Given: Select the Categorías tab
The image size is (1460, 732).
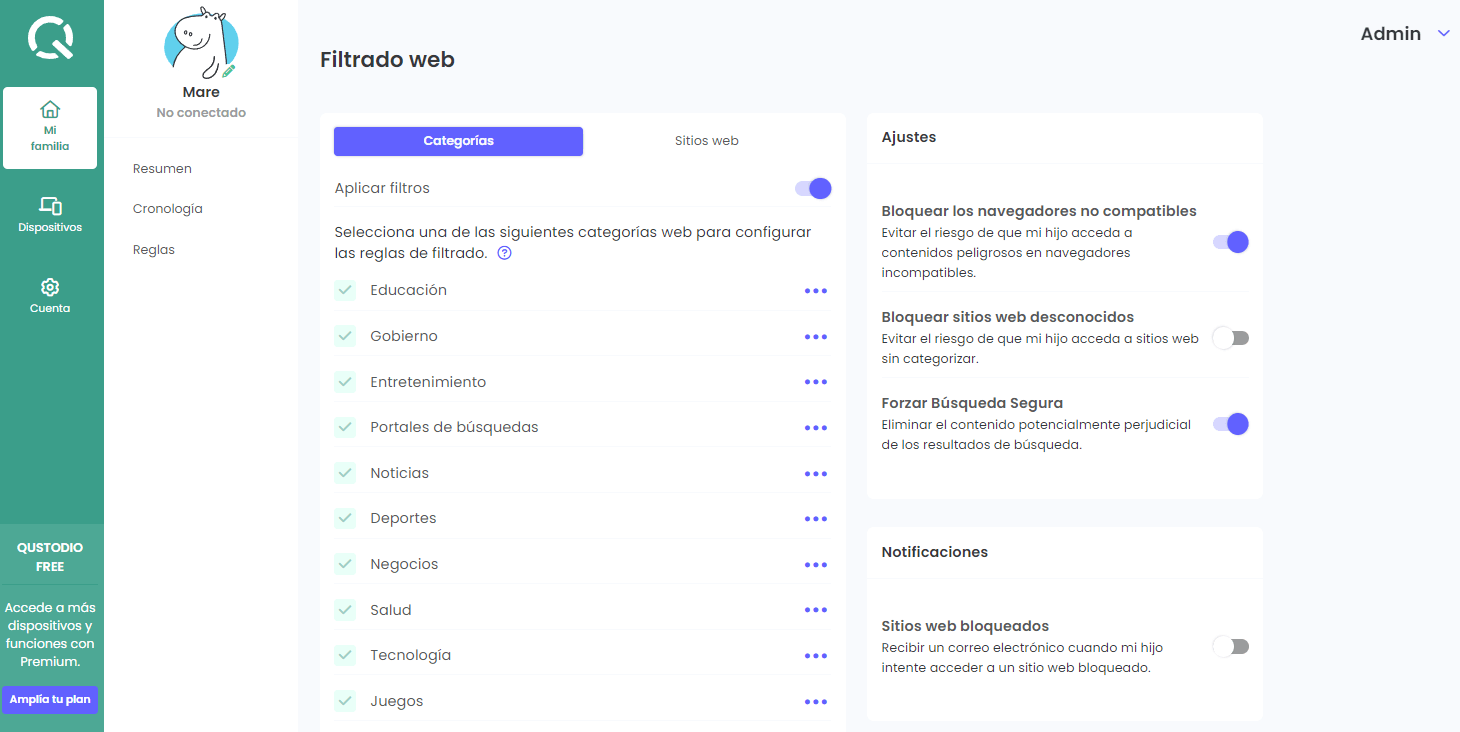Looking at the screenshot, I should [x=458, y=141].
